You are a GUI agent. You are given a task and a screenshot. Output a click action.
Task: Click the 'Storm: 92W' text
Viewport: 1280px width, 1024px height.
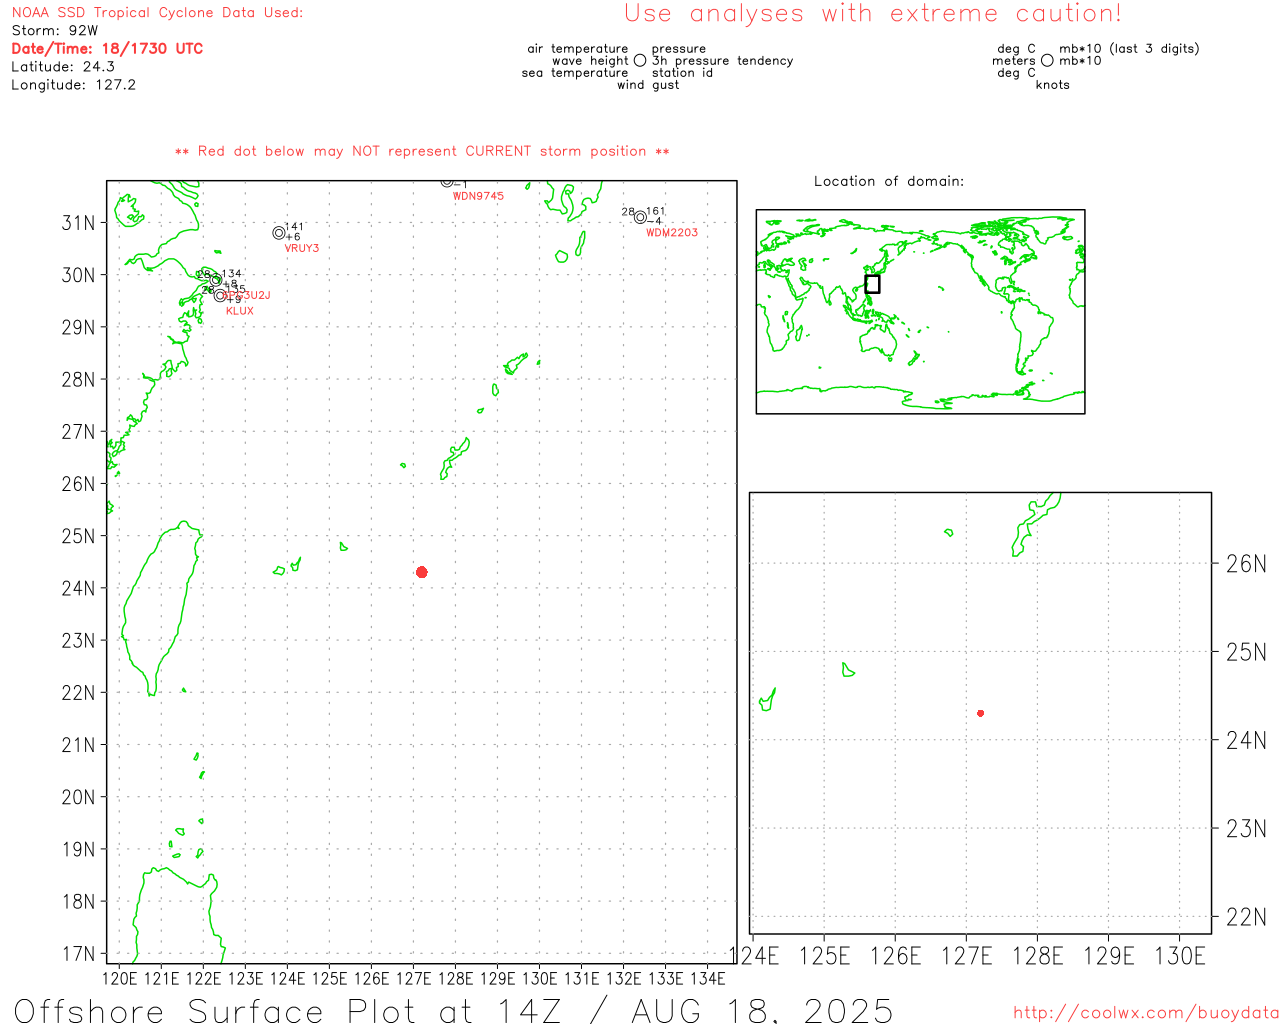click(55, 31)
